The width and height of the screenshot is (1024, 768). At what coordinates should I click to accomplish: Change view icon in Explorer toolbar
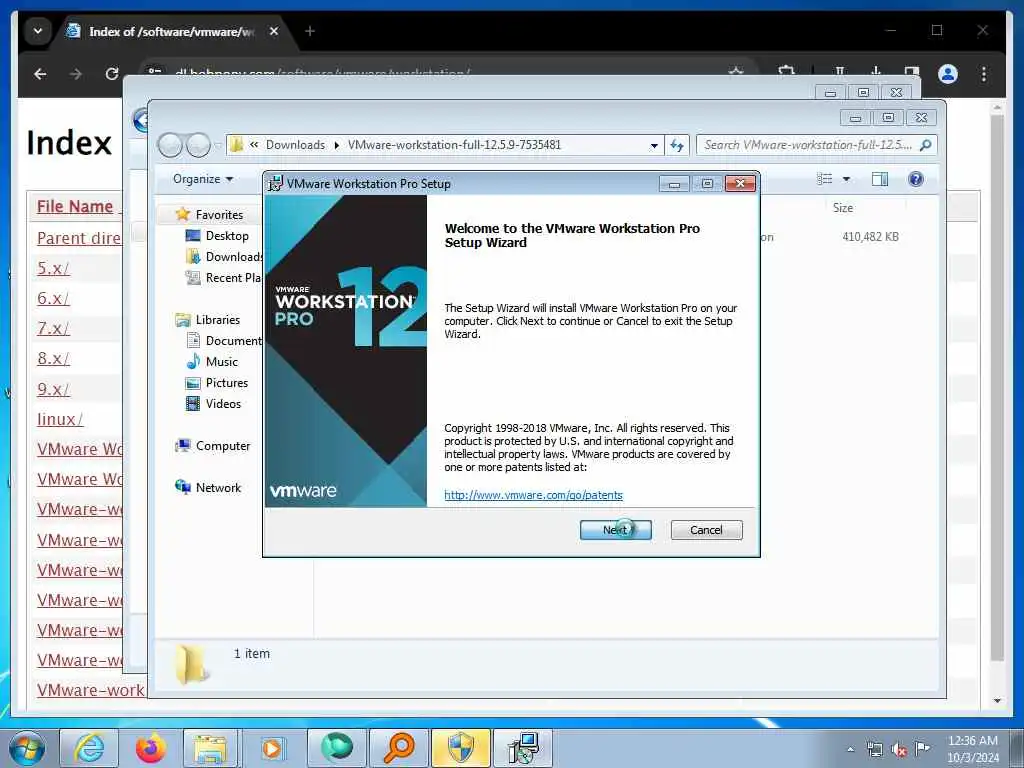825,179
